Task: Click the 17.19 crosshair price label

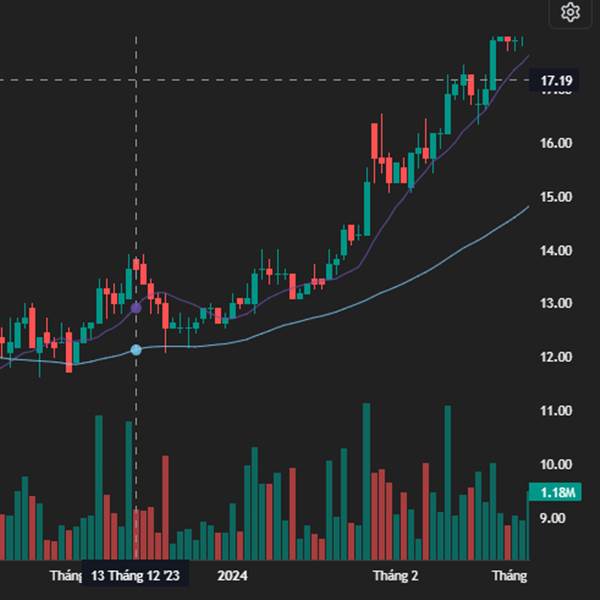Action: point(554,81)
